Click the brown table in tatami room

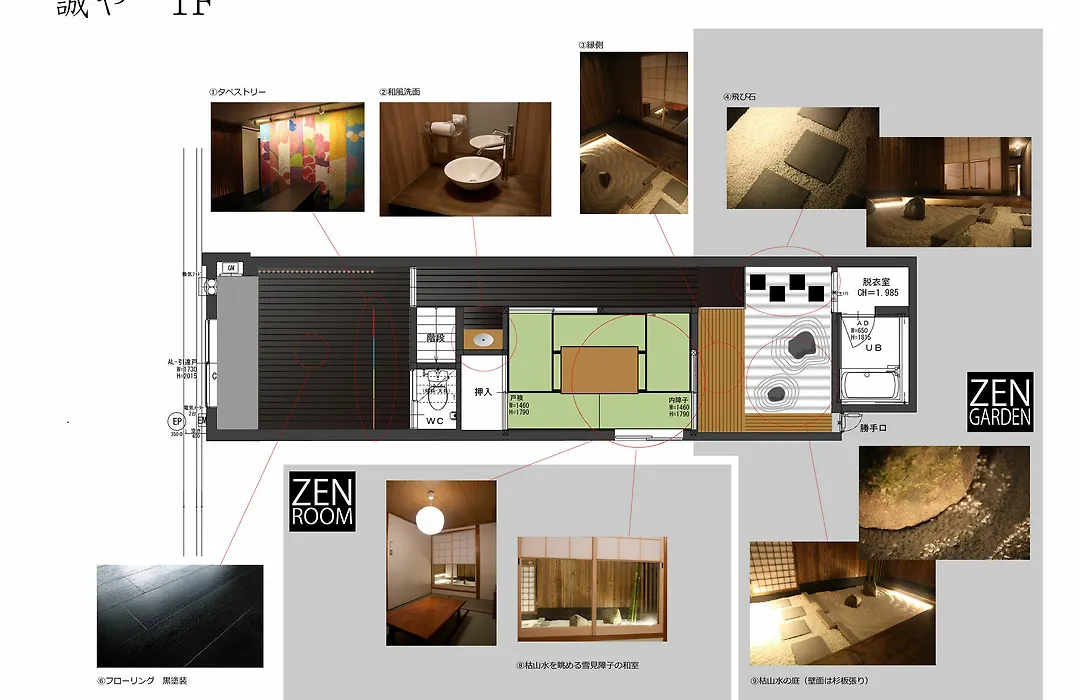click(600, 368)
